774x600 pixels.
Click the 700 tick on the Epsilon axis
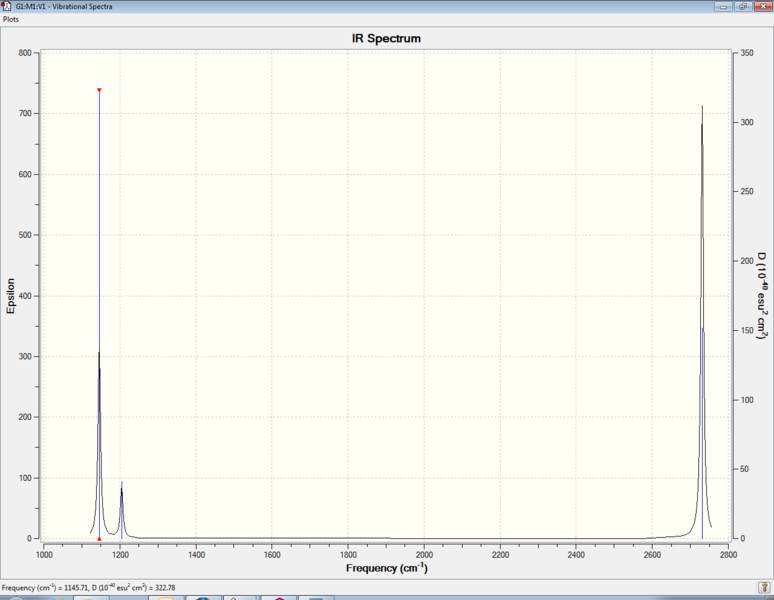click(25, 113)
